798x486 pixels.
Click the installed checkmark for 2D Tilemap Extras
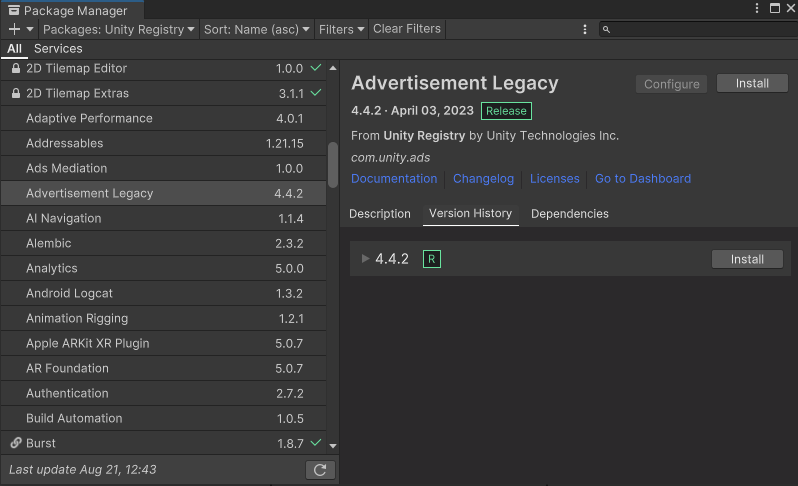click(316, 92)
